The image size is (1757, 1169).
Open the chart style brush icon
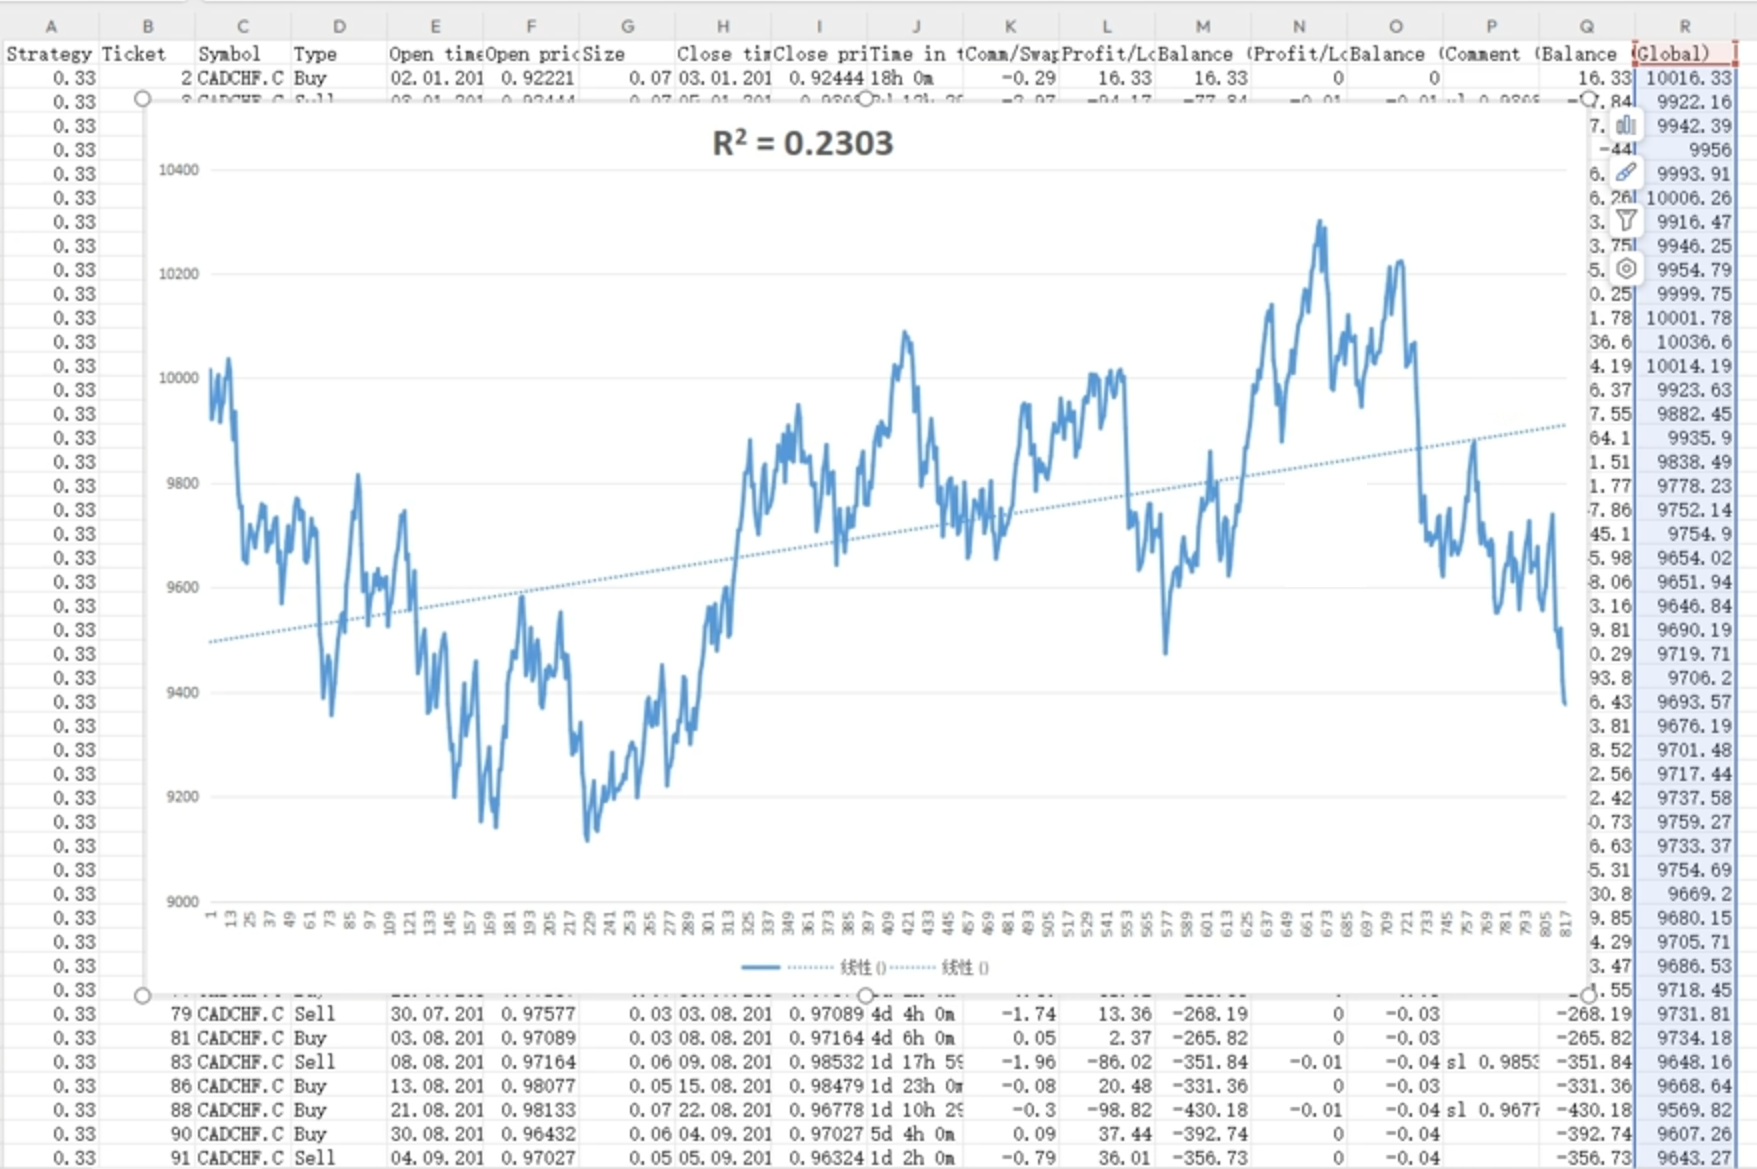point(1626,172)
